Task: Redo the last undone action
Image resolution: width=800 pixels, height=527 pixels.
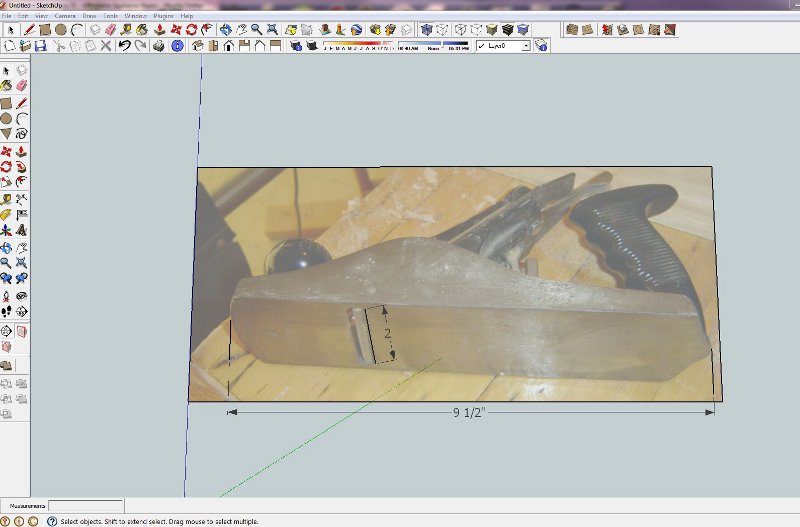Action: (141, 46)
